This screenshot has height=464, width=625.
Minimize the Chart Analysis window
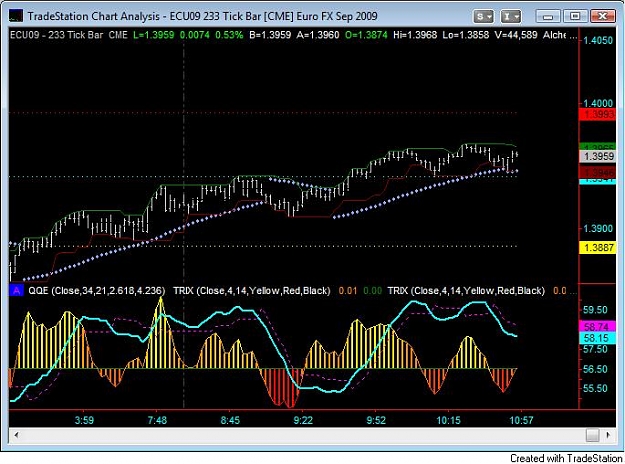coord(548,16)
